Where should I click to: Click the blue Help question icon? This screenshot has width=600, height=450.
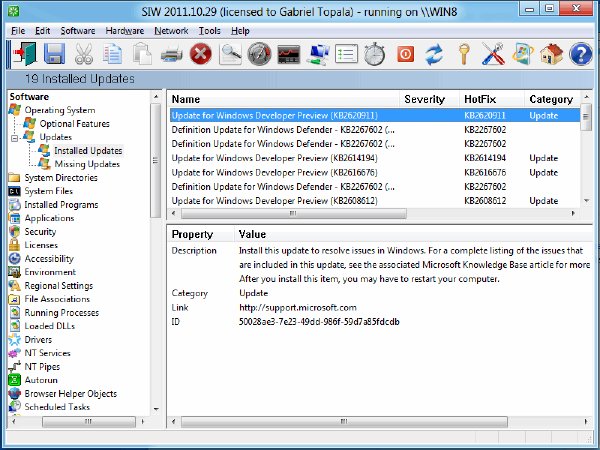580,54
